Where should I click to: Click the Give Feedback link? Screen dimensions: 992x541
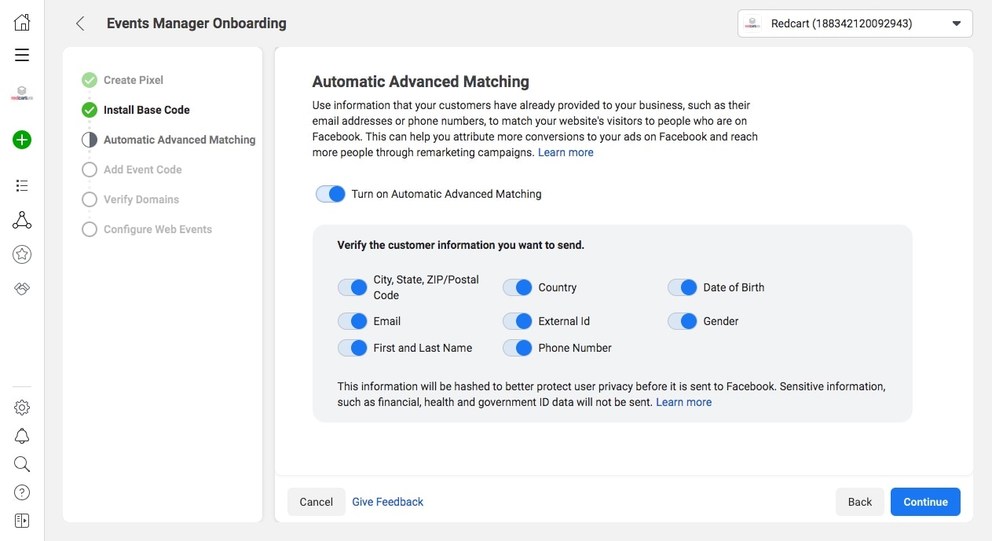coord(388,502)
